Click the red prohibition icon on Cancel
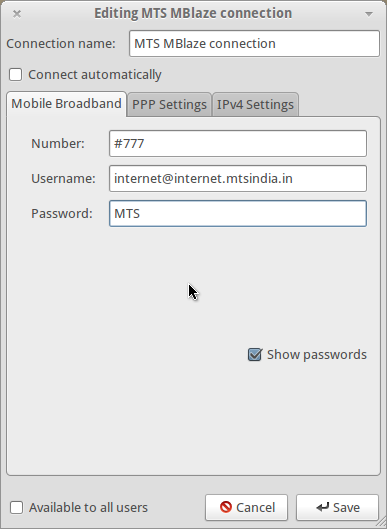Viewport: 387px width, 529px height. pos(226,507)
